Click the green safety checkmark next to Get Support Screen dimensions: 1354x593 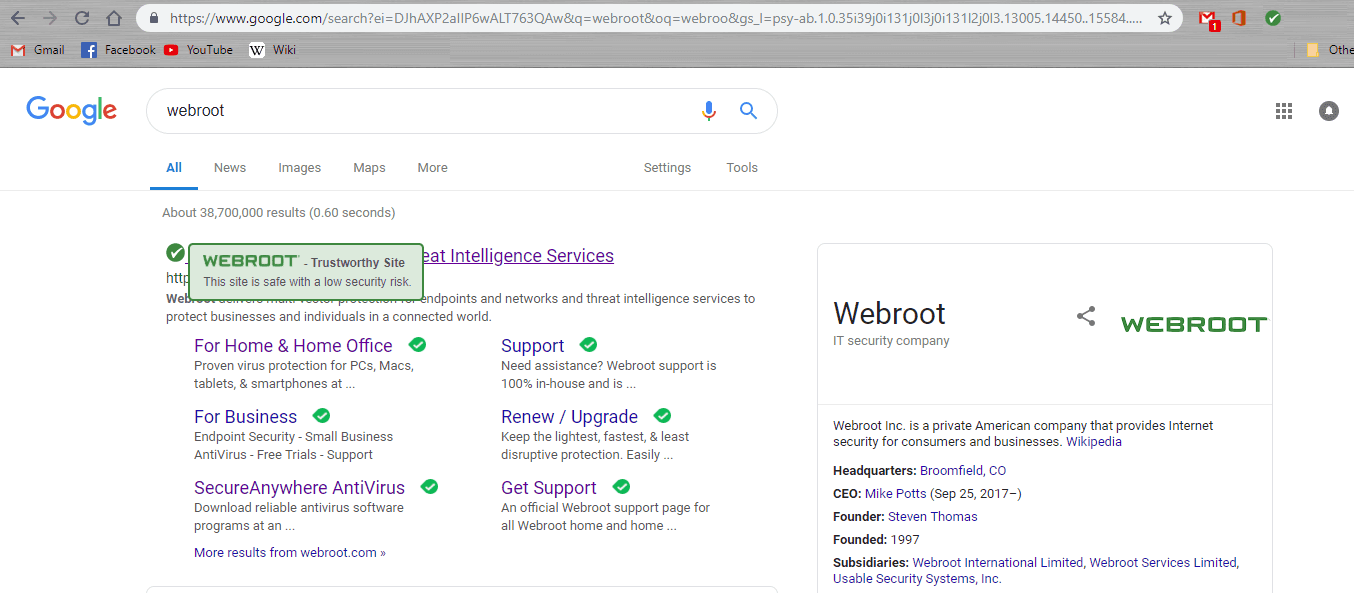tap(620, 486)
